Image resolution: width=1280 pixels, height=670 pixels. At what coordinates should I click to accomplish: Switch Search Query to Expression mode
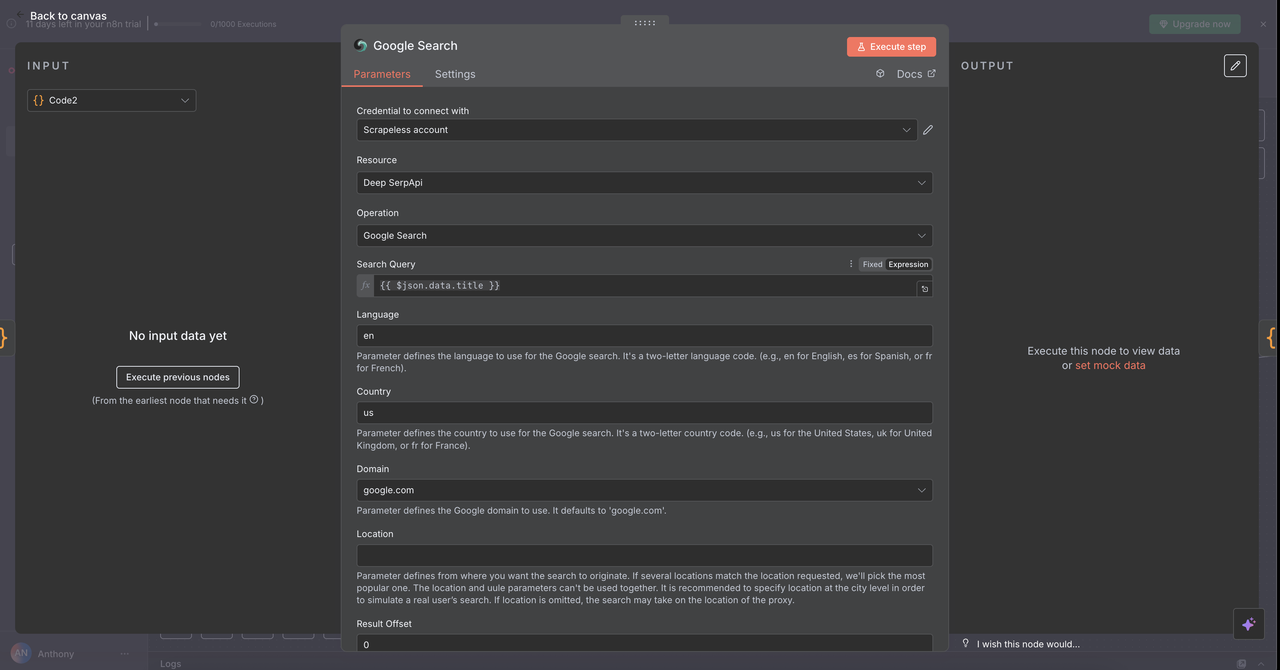point(908,265)
